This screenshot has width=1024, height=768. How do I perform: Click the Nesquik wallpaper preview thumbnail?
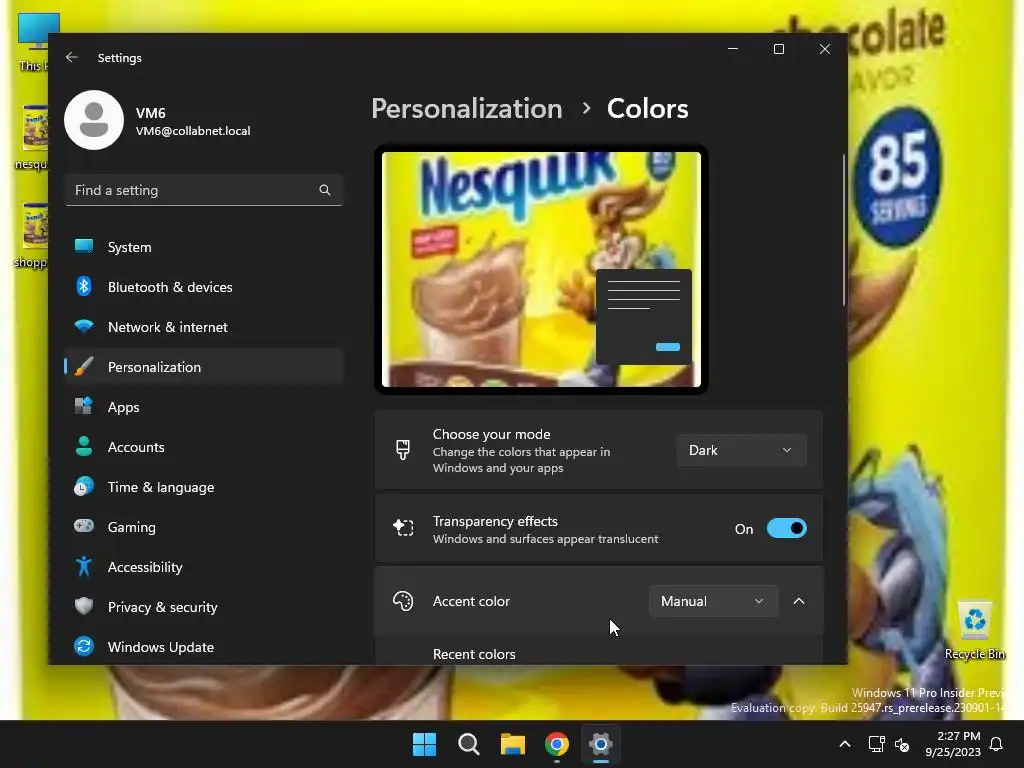coord(541,269)
